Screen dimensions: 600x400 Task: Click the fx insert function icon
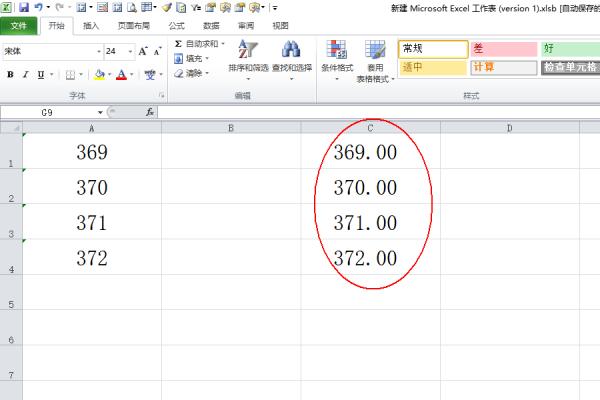click(150, 112)
